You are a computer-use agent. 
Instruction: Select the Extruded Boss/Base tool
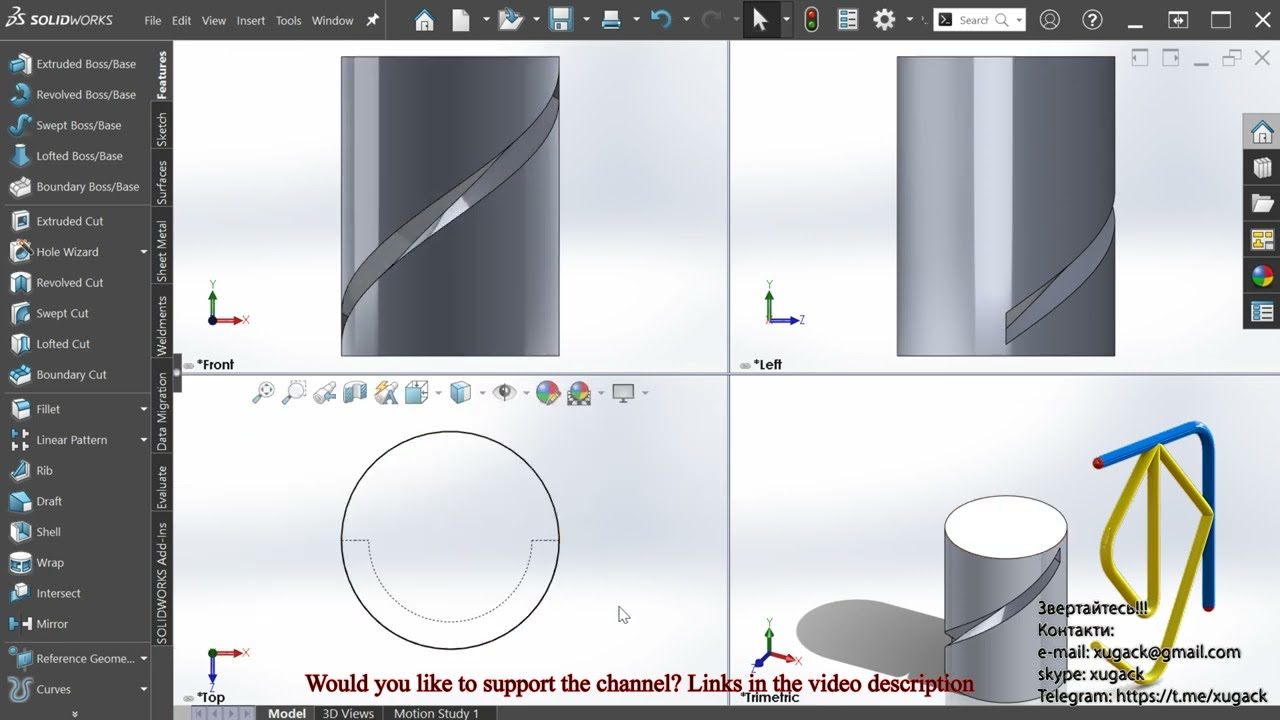click(x=73, y=64)
